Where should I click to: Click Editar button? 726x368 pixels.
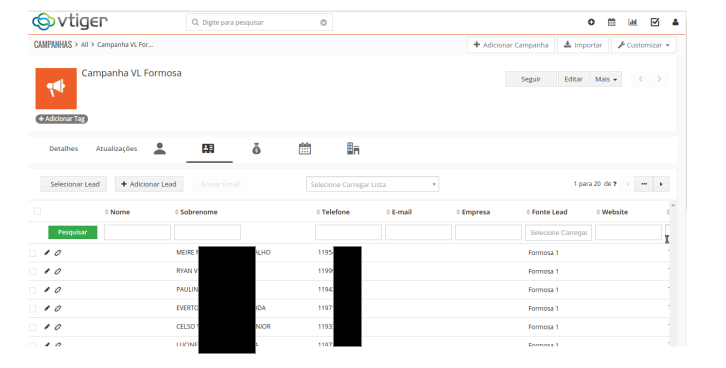click(x=574, y=79)
